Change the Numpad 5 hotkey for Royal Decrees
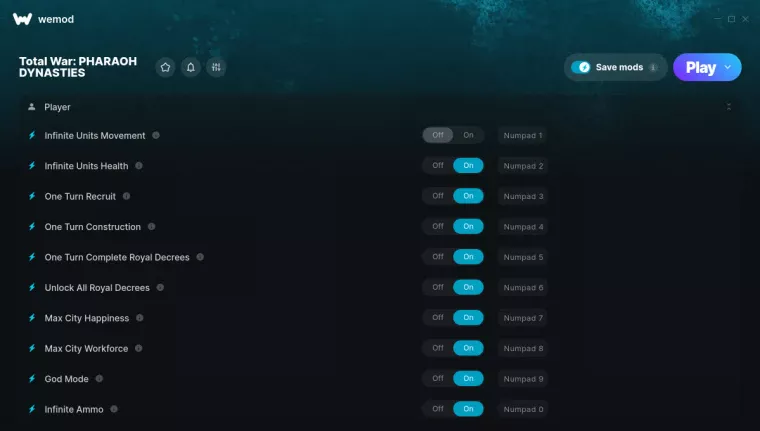The image size is (760, 431). [x=523, y=257]
